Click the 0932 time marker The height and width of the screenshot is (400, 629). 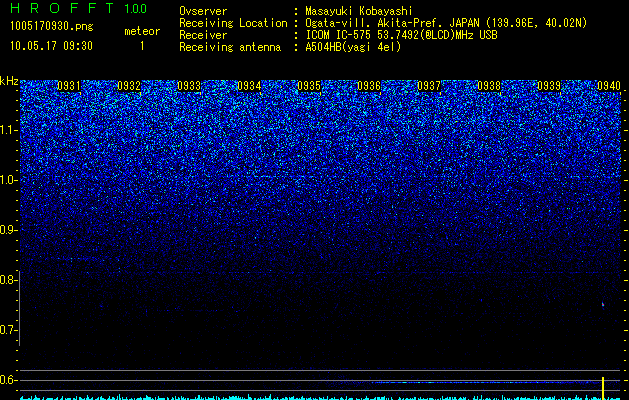129,86
